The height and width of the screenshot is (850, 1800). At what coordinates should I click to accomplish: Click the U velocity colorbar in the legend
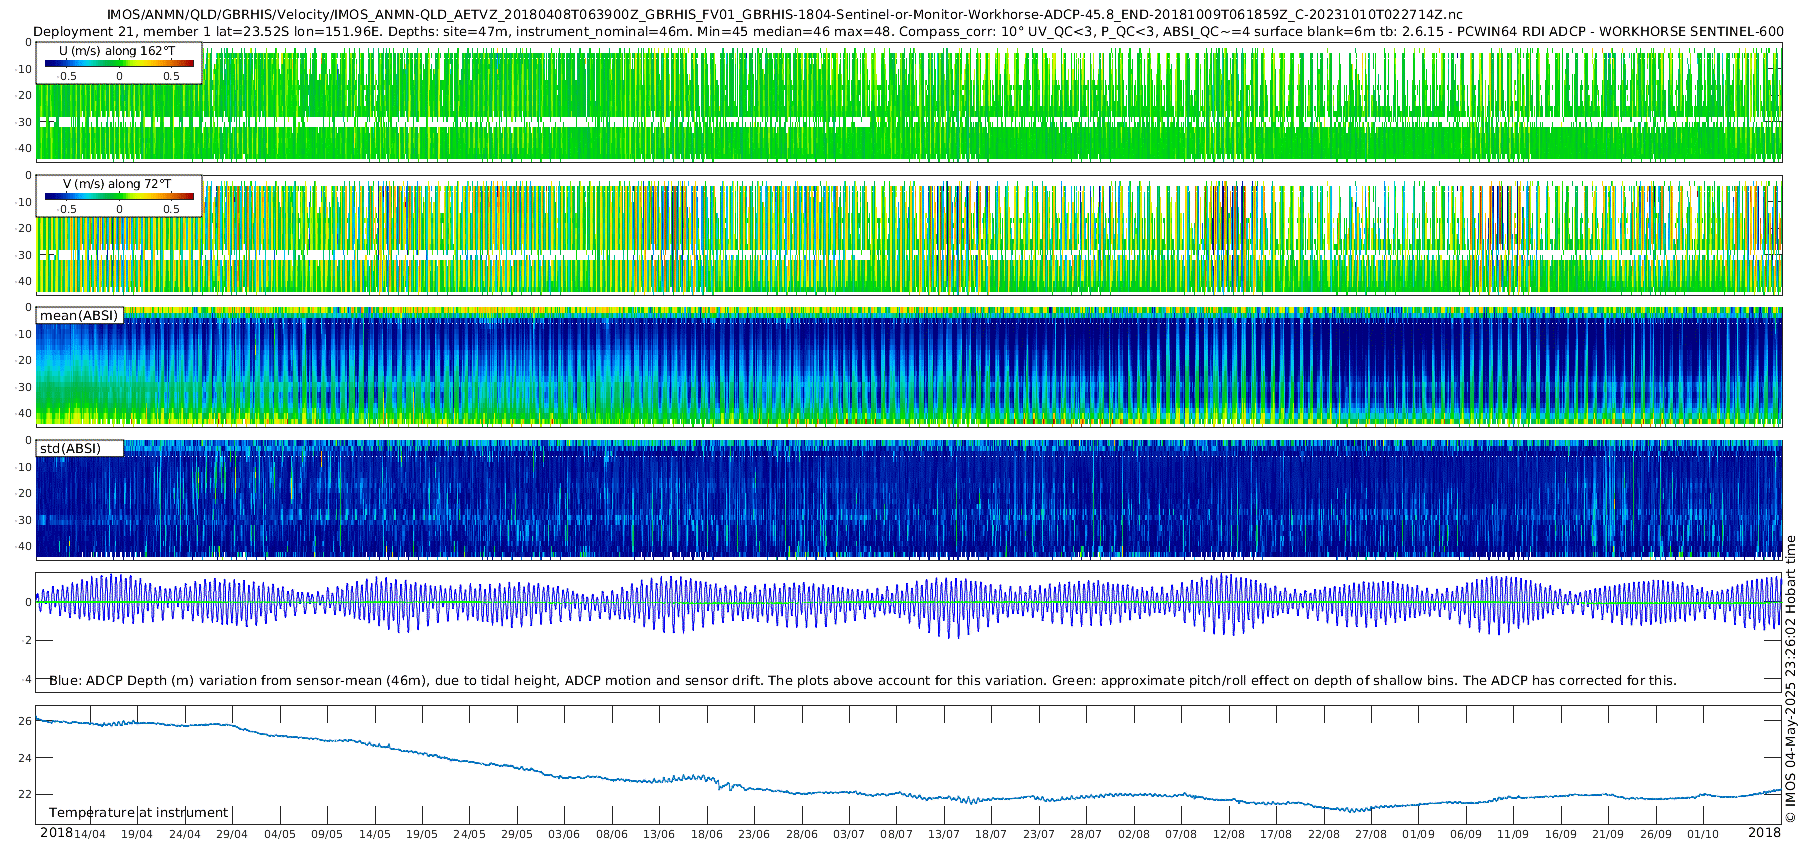pos(120,64)
